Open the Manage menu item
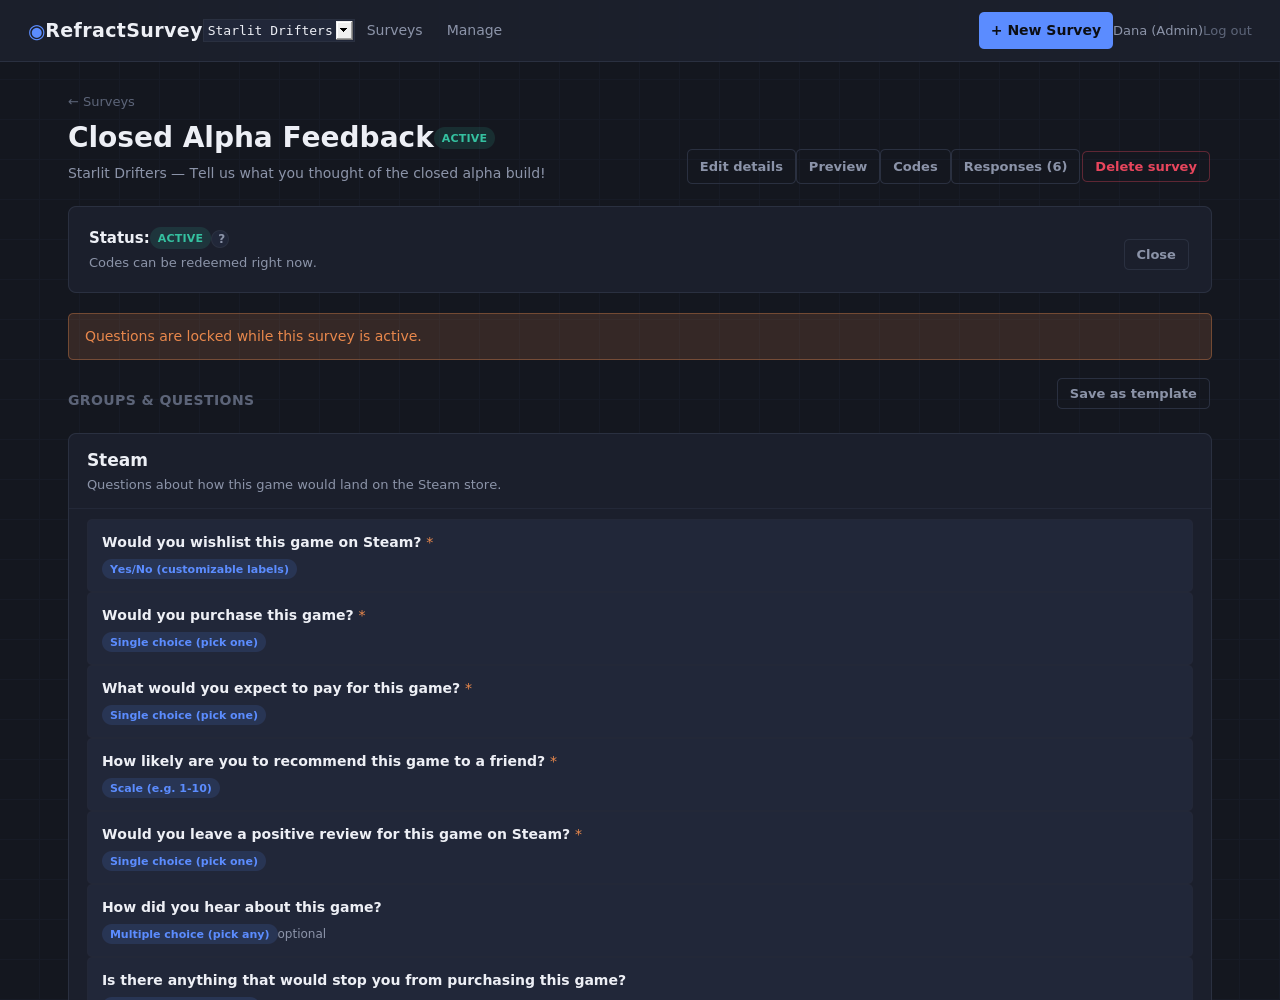Image resolution: width=1280 pixels, height=1000 pixels. point(474,30)
